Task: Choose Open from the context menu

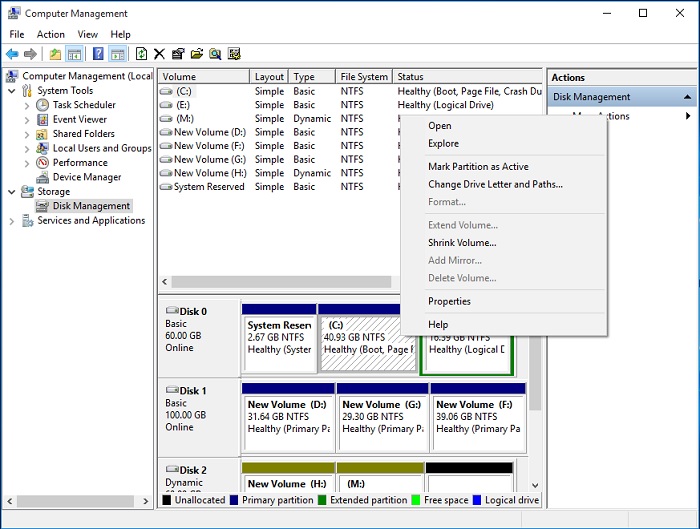Action: [504, 126]
